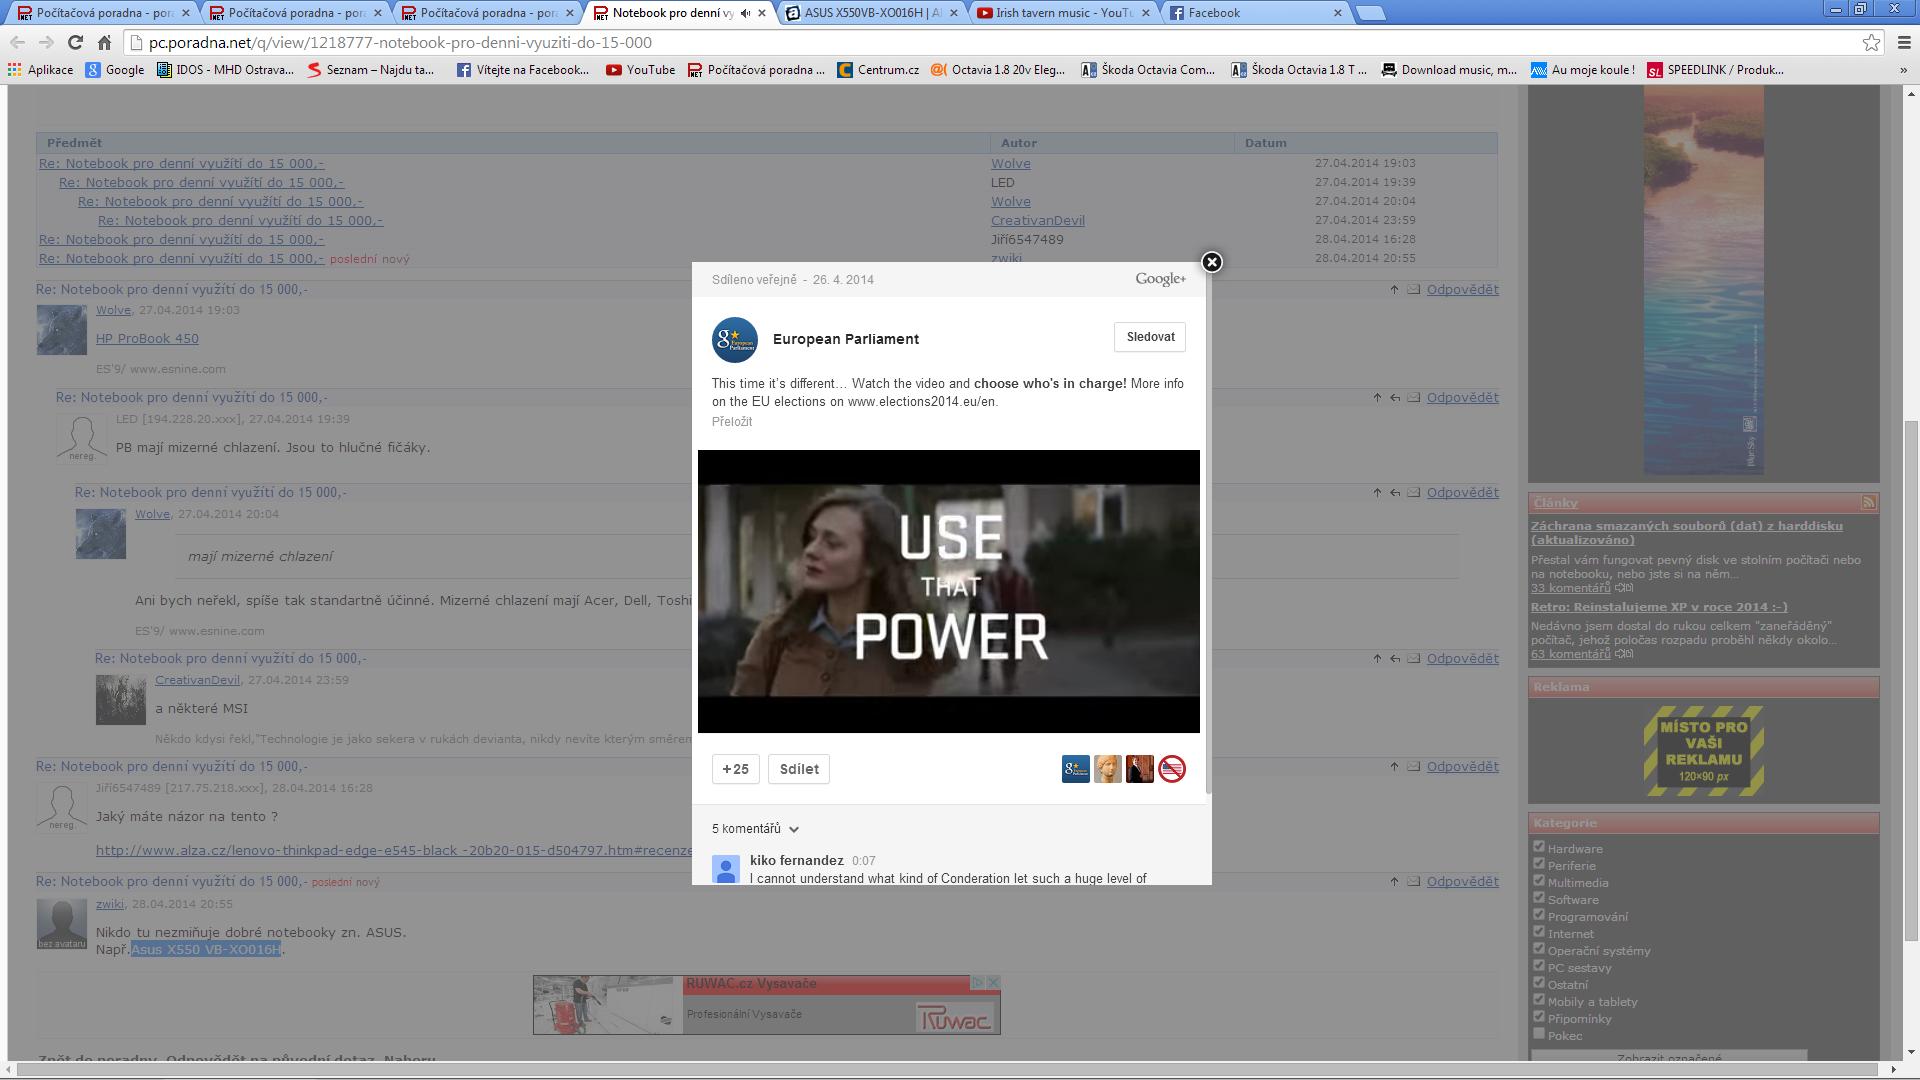Click the Články RSS feed icon

(x=1868, y=502)
